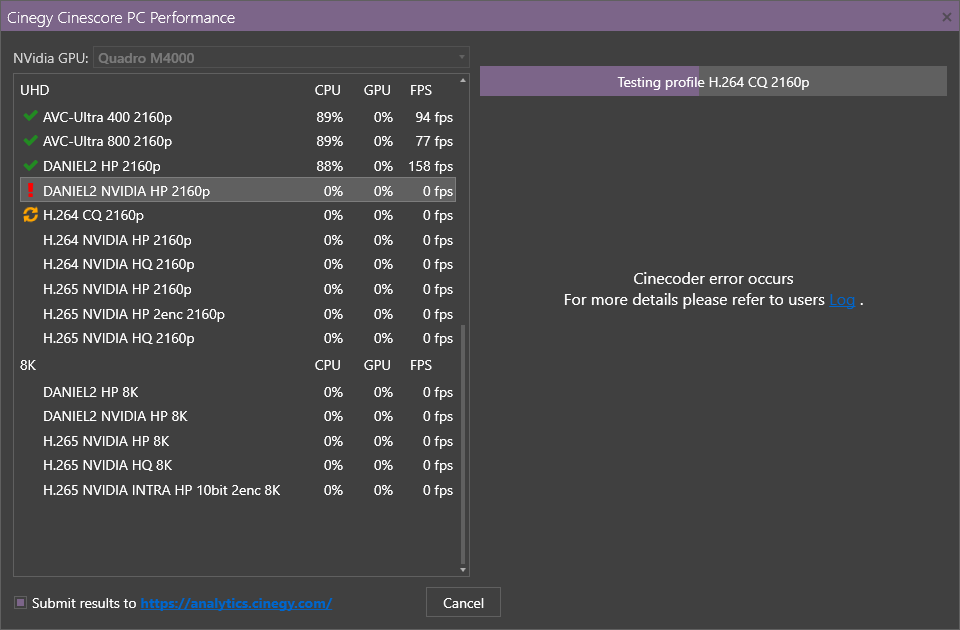Click the Cinecoder error occurs message
The image size is (960, 630).
713,279
